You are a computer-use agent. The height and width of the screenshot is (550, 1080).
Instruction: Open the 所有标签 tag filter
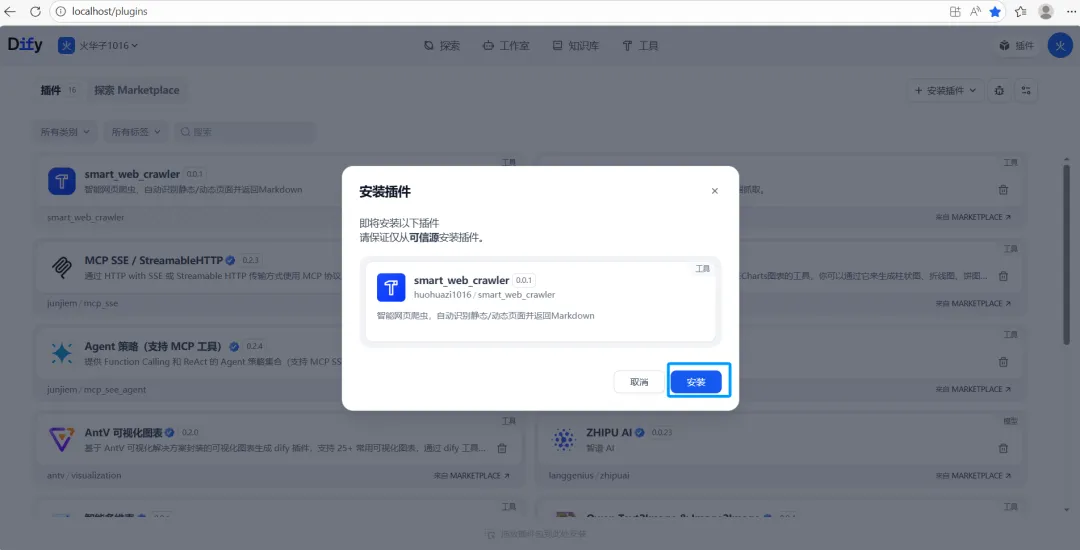136,131
